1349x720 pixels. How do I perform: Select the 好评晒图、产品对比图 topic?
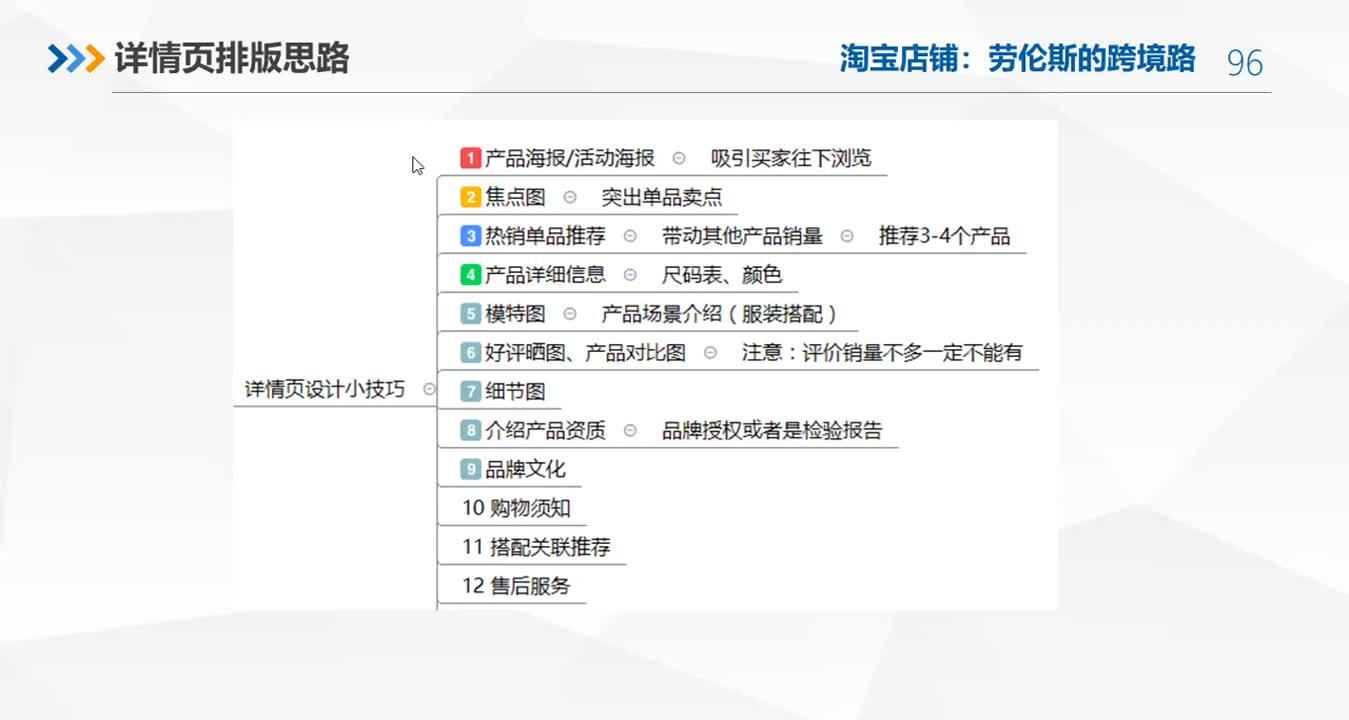click(585, 353)
